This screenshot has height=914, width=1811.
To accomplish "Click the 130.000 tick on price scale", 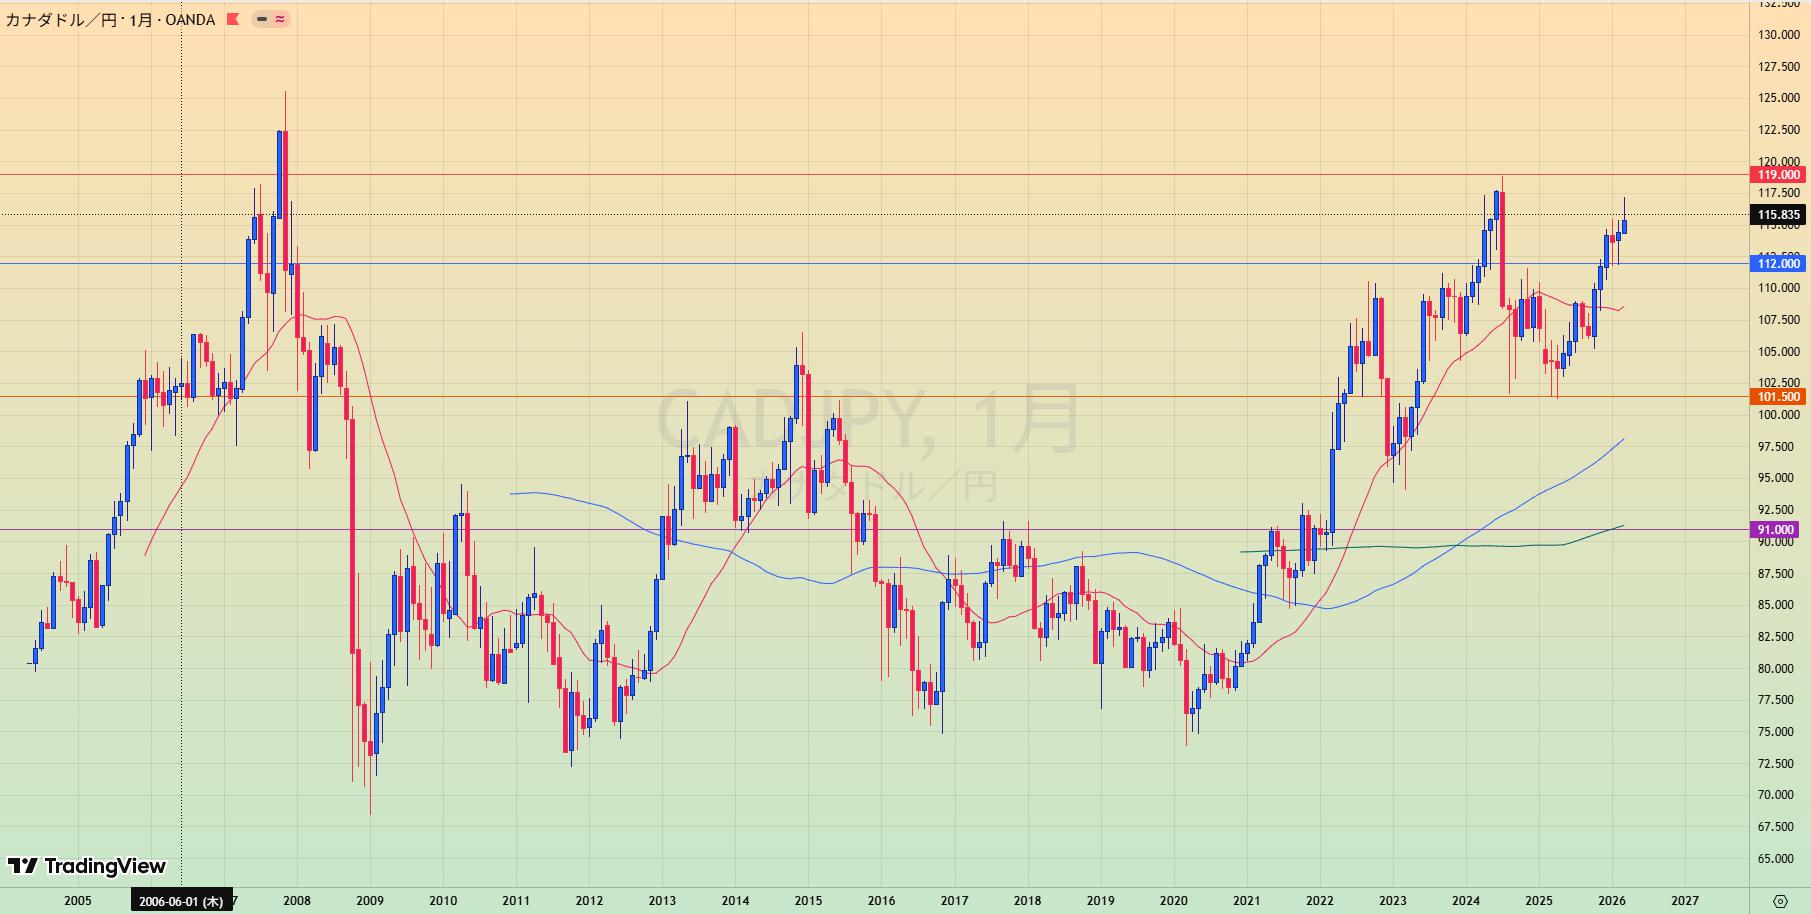I will click(x=1778, y=35).
